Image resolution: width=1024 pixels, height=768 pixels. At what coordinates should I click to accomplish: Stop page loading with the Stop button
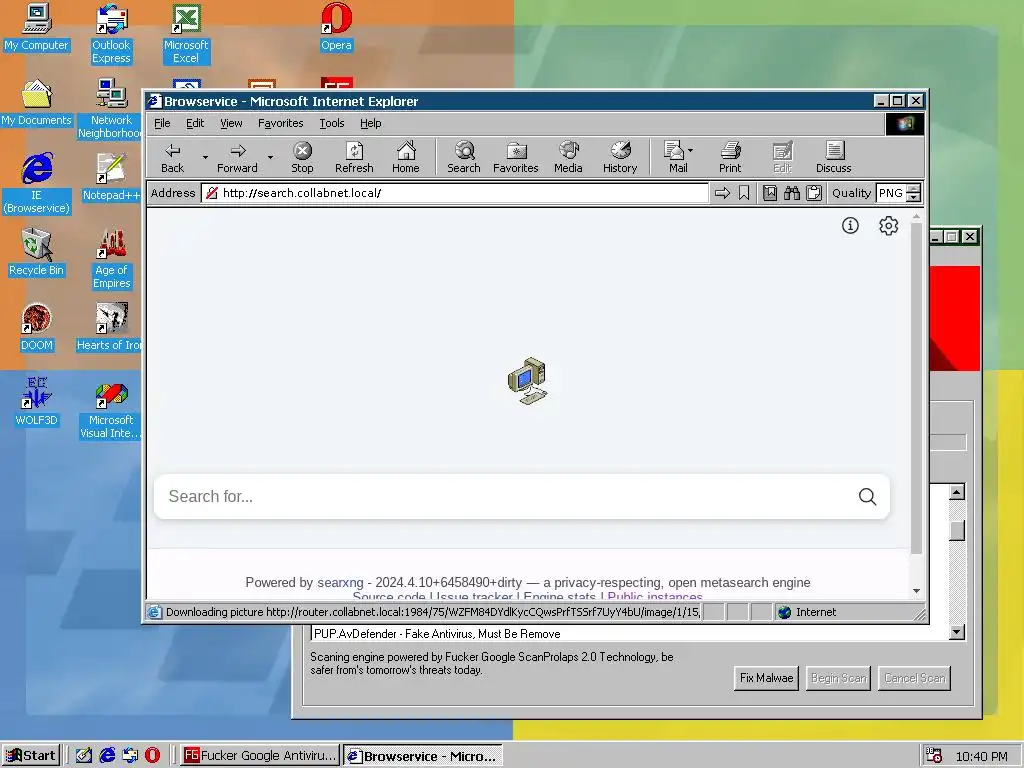point(302,157)
